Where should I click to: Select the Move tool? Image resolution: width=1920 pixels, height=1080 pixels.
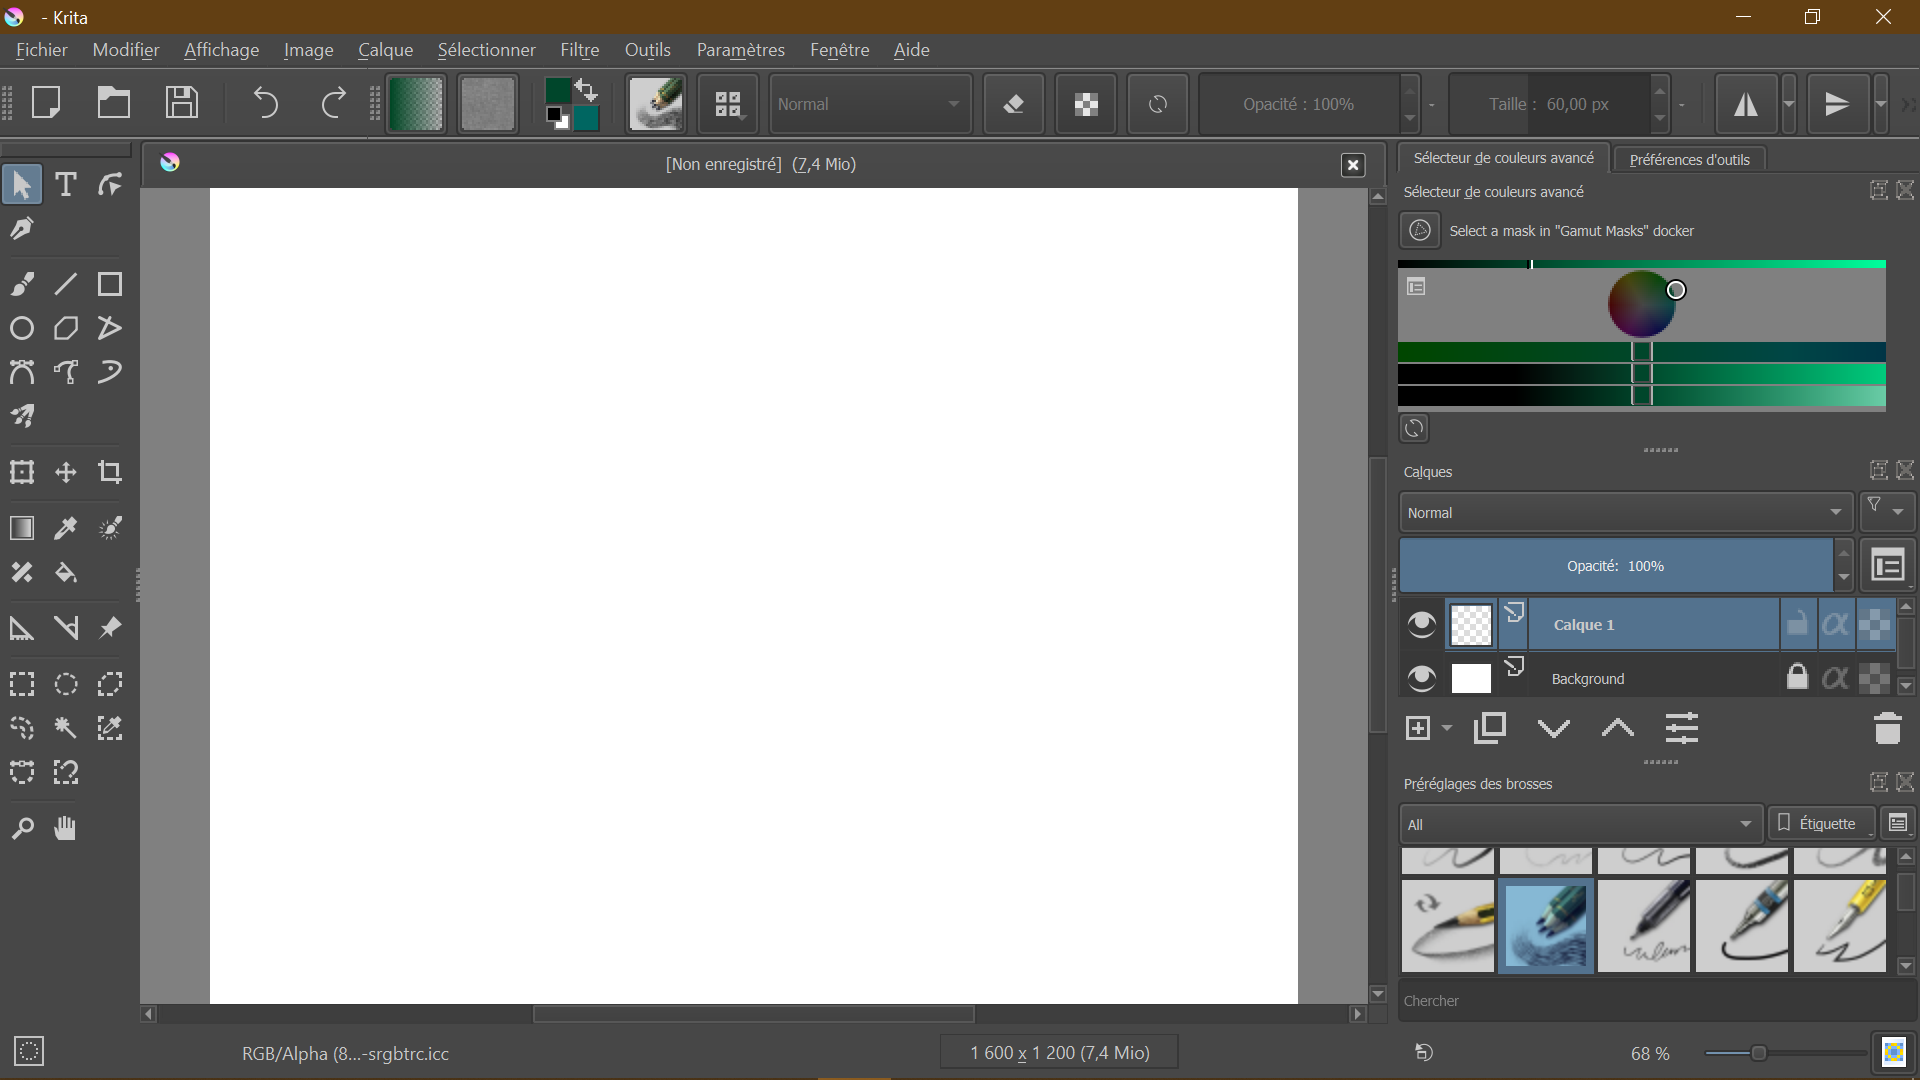[65, 472]
